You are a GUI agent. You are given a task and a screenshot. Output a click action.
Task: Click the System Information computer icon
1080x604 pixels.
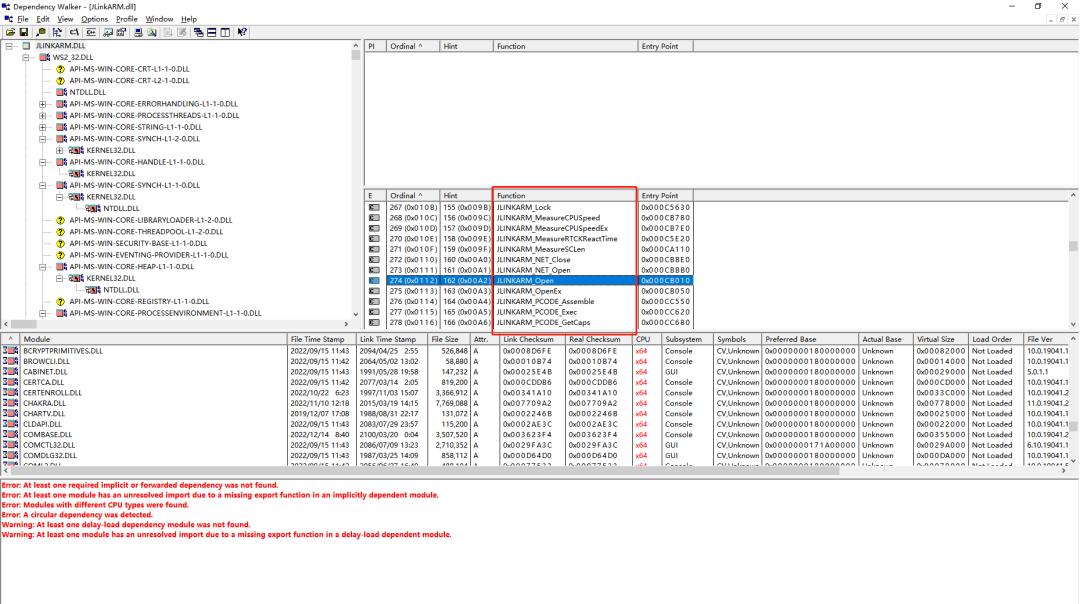point(138,32)
